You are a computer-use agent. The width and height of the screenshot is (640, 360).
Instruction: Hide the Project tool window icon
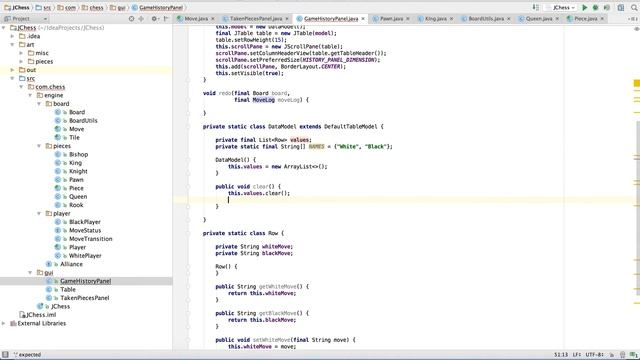click(x=166, y=19)
